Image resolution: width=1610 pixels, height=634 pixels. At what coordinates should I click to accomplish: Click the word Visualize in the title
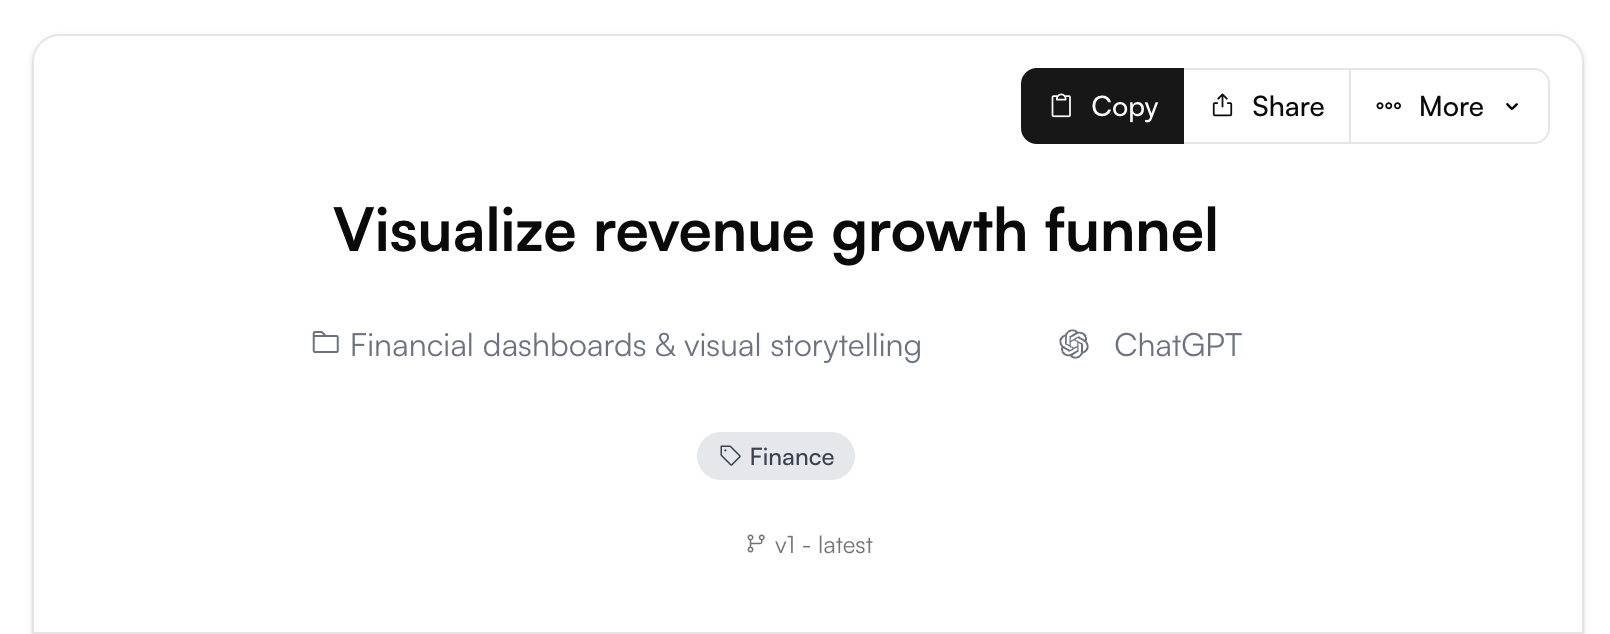pyautogui.click(x=454, y=230)
